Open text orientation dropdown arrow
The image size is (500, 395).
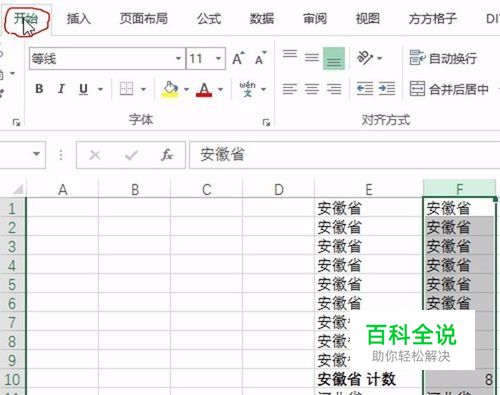[380, 58]
